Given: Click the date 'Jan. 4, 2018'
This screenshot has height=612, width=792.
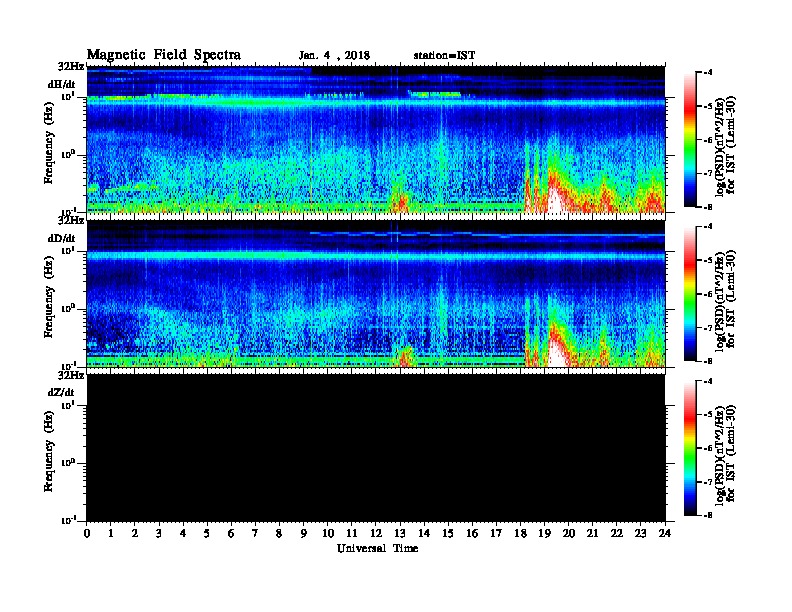Looking at the screenshot, I should coord(334,56).
